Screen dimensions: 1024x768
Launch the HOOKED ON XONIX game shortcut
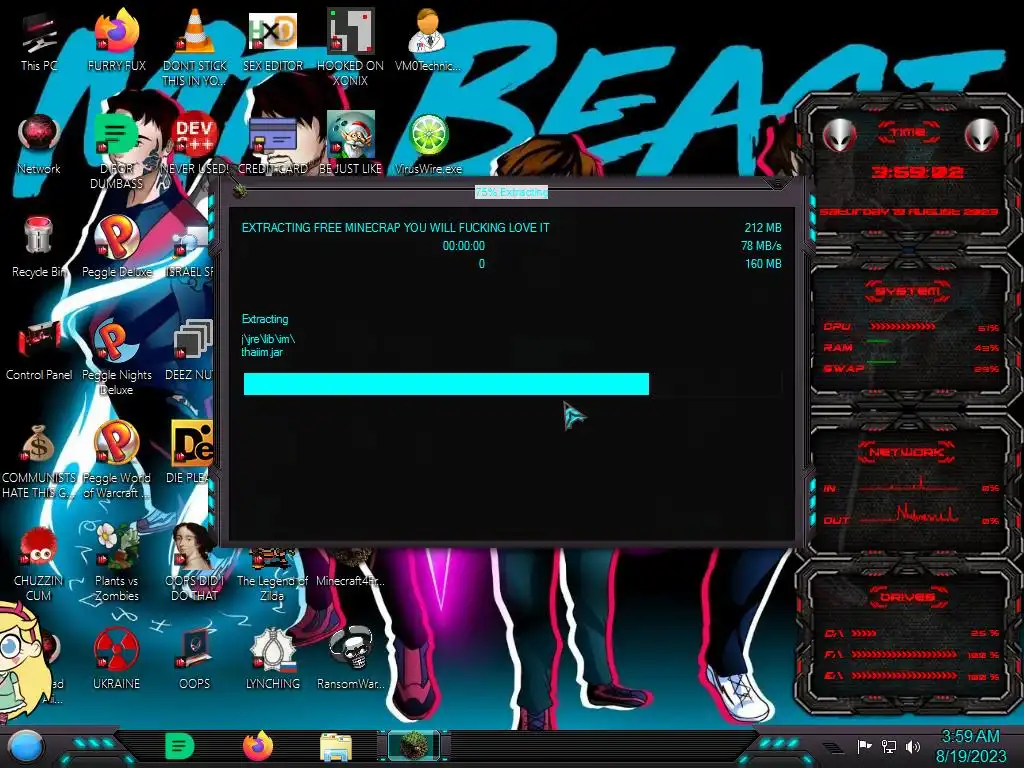(x=350, y=46)
